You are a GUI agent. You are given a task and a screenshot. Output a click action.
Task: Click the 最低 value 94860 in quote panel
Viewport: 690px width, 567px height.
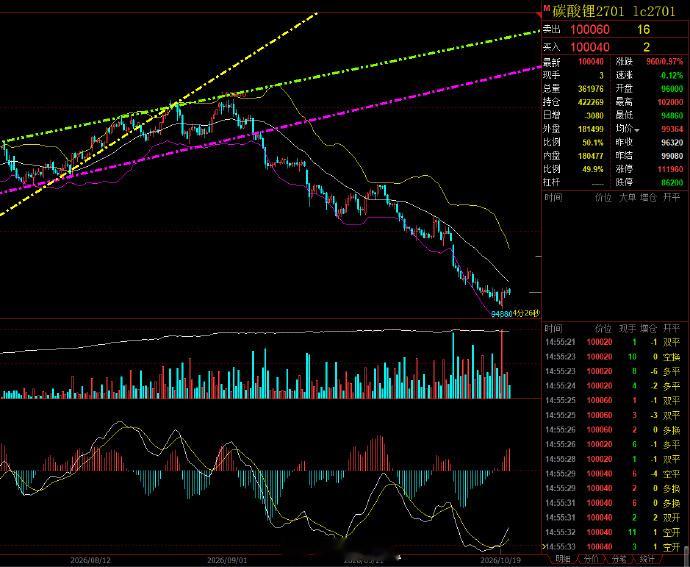(x=672, y=115)
